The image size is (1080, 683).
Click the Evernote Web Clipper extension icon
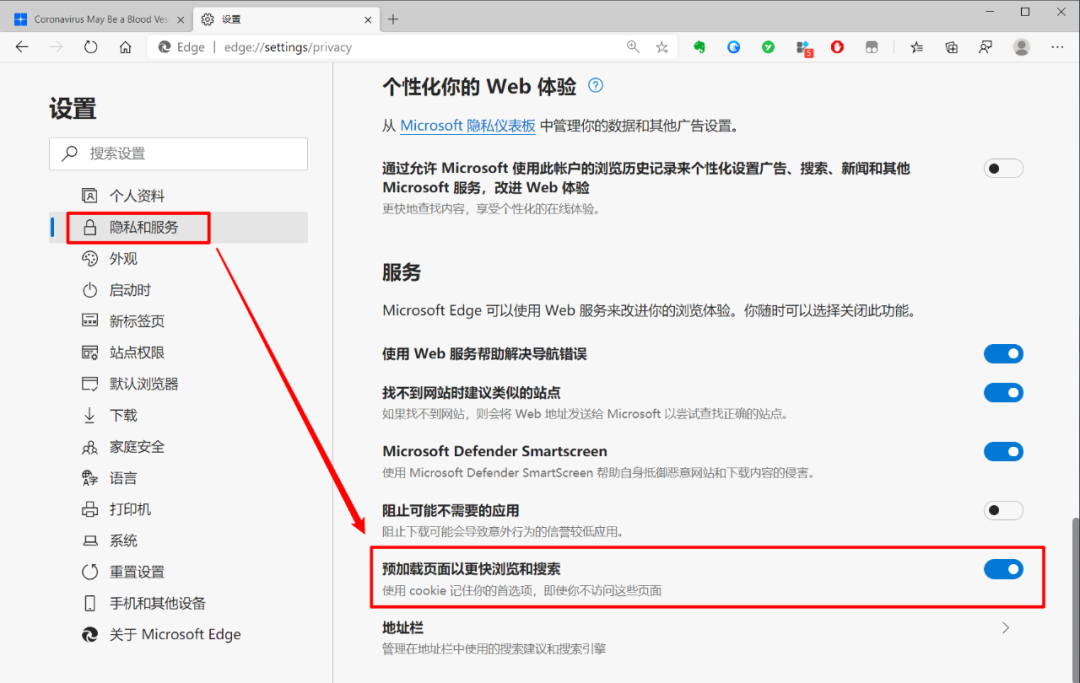tap(699, 46)
